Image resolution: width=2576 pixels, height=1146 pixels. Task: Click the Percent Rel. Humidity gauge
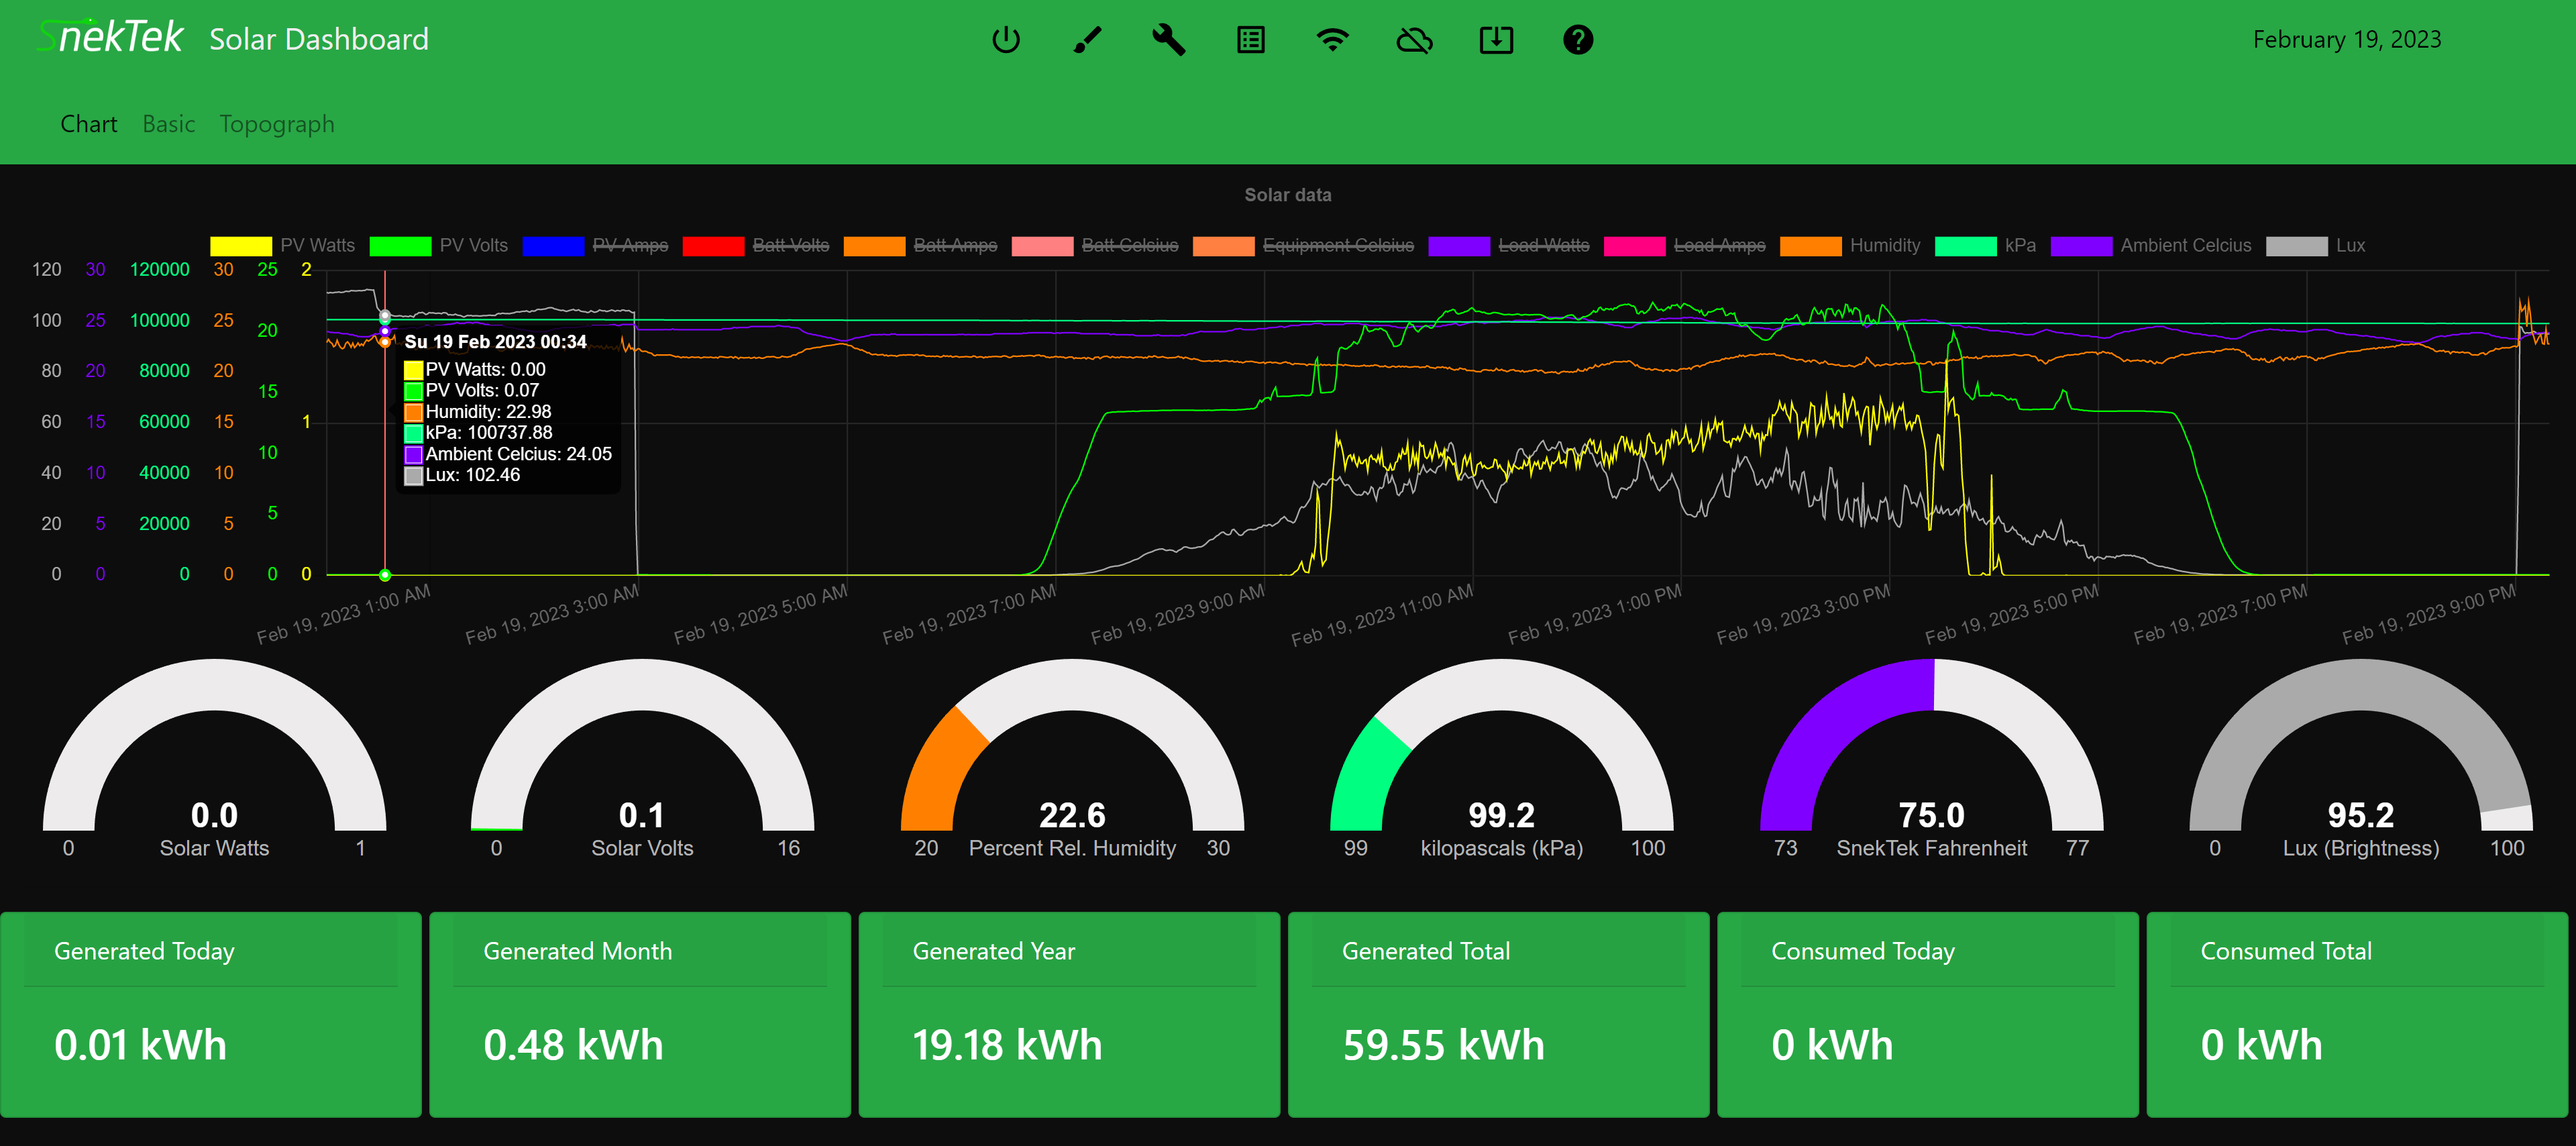click(x=1072, y=760)
